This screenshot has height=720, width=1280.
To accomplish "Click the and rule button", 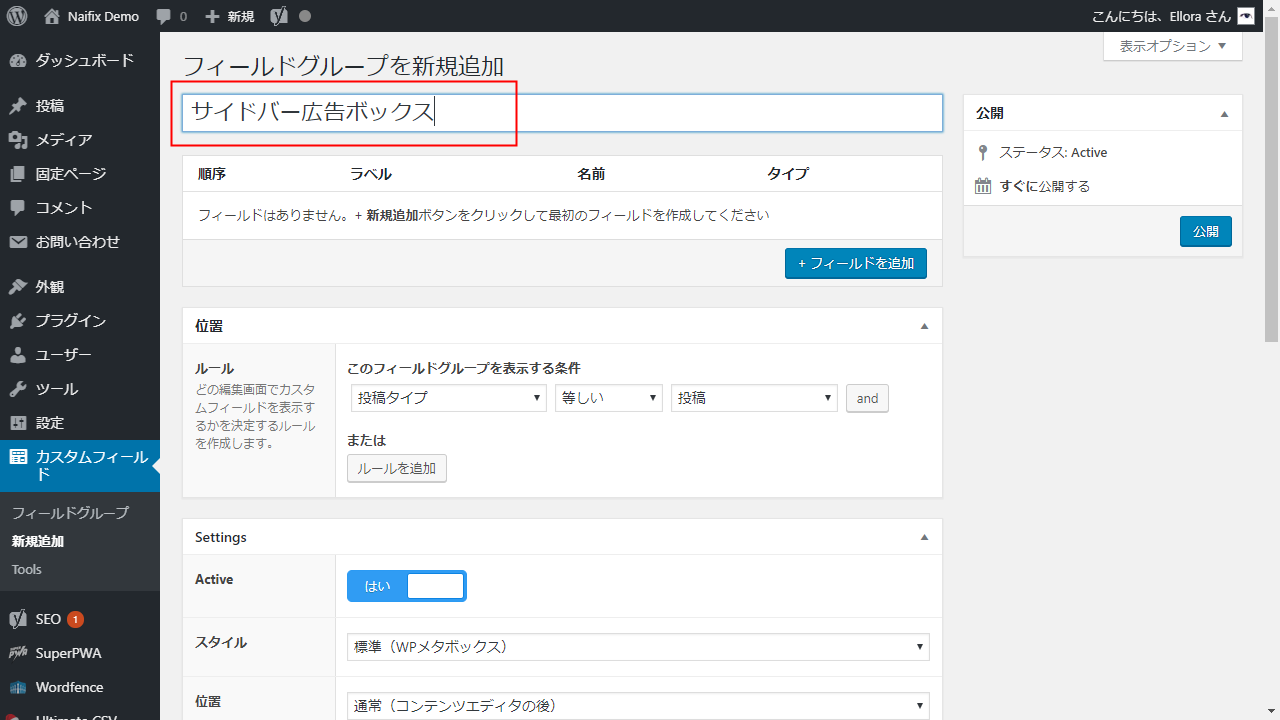I will (867, 398).
